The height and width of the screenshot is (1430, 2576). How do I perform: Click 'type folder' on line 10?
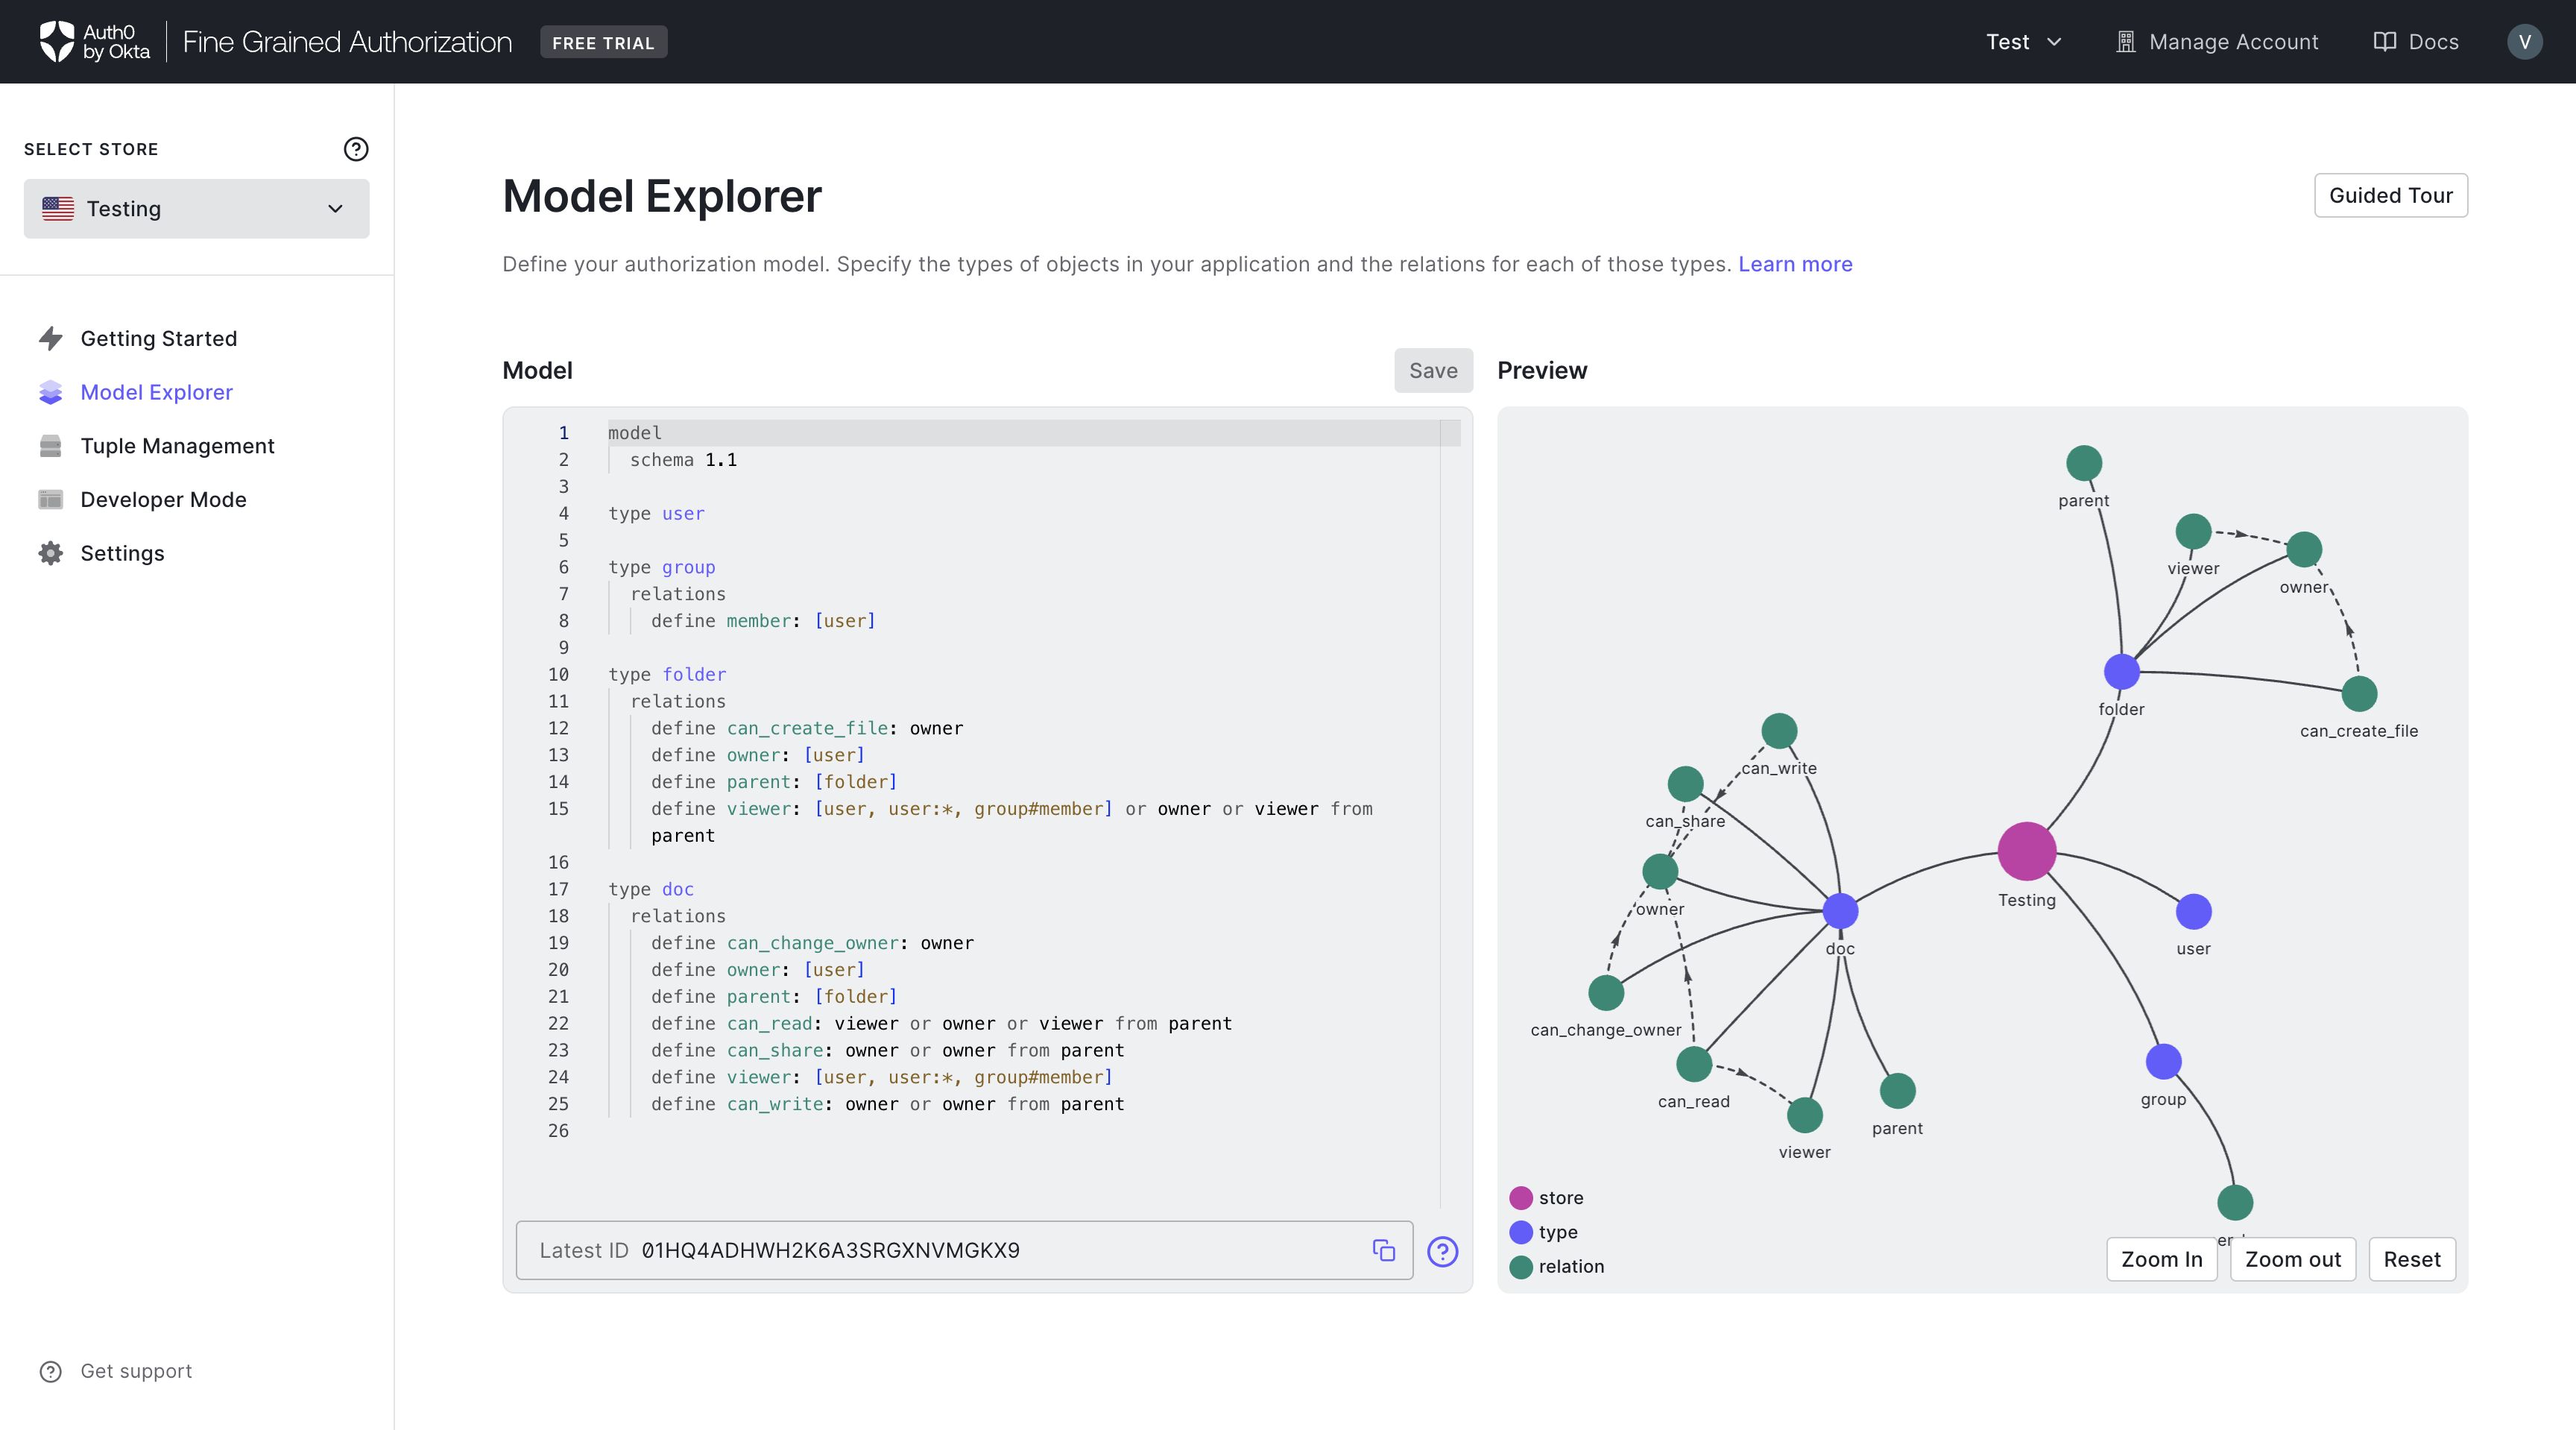click(667, 674)
